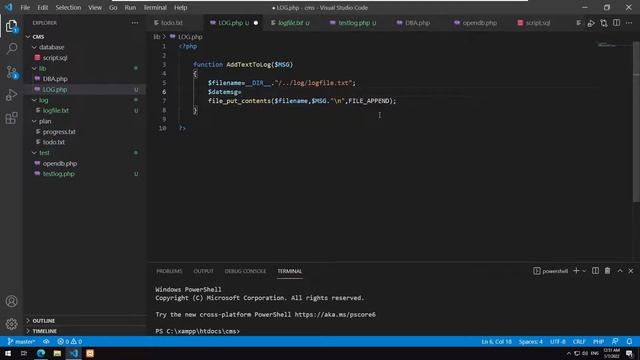Viewport: 640px width, 360px height.
Task: Switch to the todo.txt editor tab
Action: [x=171, y=23]
